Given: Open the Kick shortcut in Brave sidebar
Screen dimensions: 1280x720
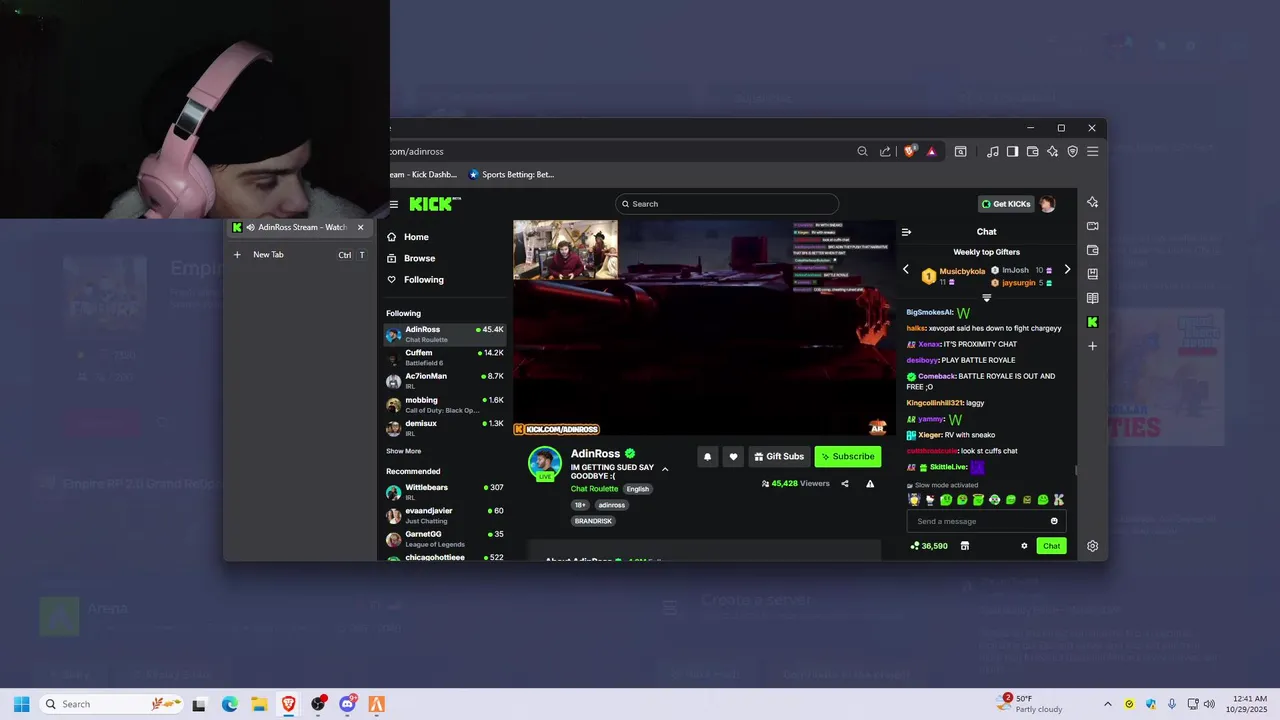Looking at the screenshot, I should (x=1093, y=322).
